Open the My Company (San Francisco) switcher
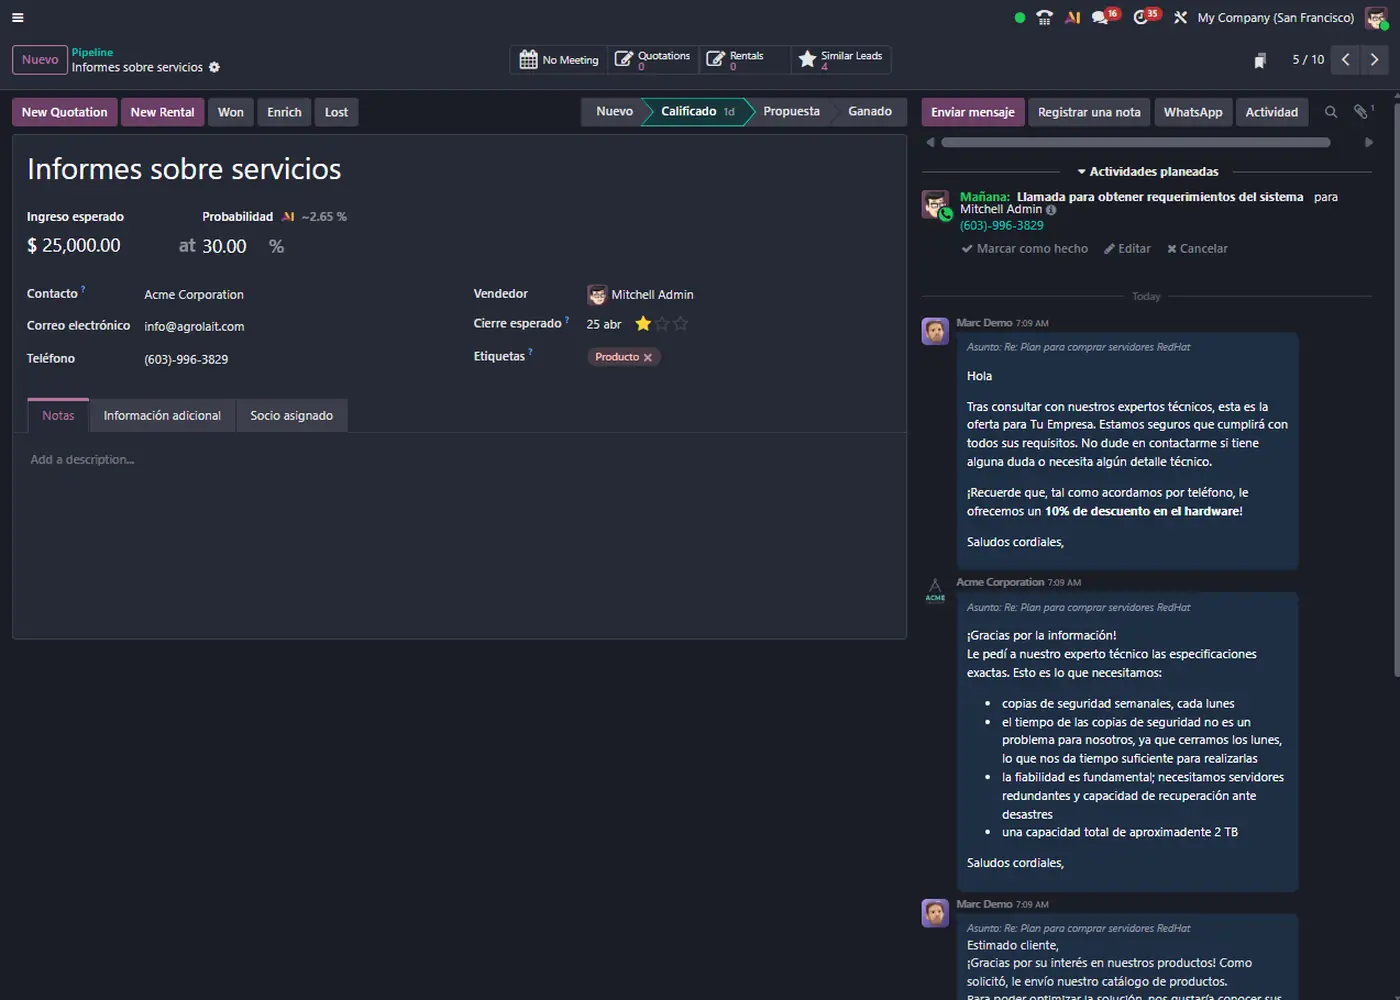Screen dimensions: 1400x1000 [x=1275, y=17]
